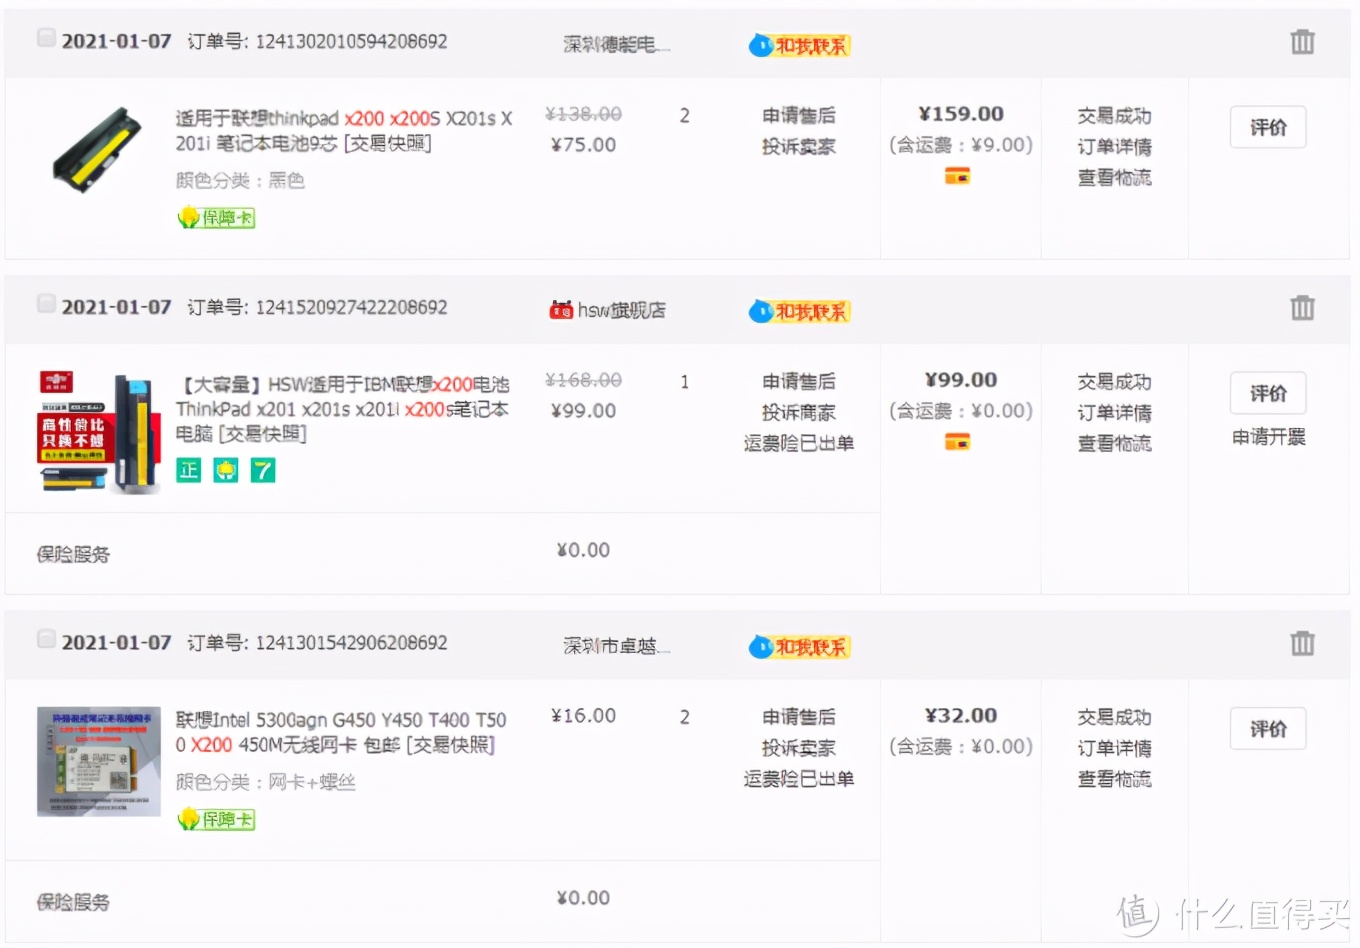The width and height of the screenshot is (1360, 948).
Task: Delete the hsw旗舰店 order with trash icon
Action: coord(1302,308)
